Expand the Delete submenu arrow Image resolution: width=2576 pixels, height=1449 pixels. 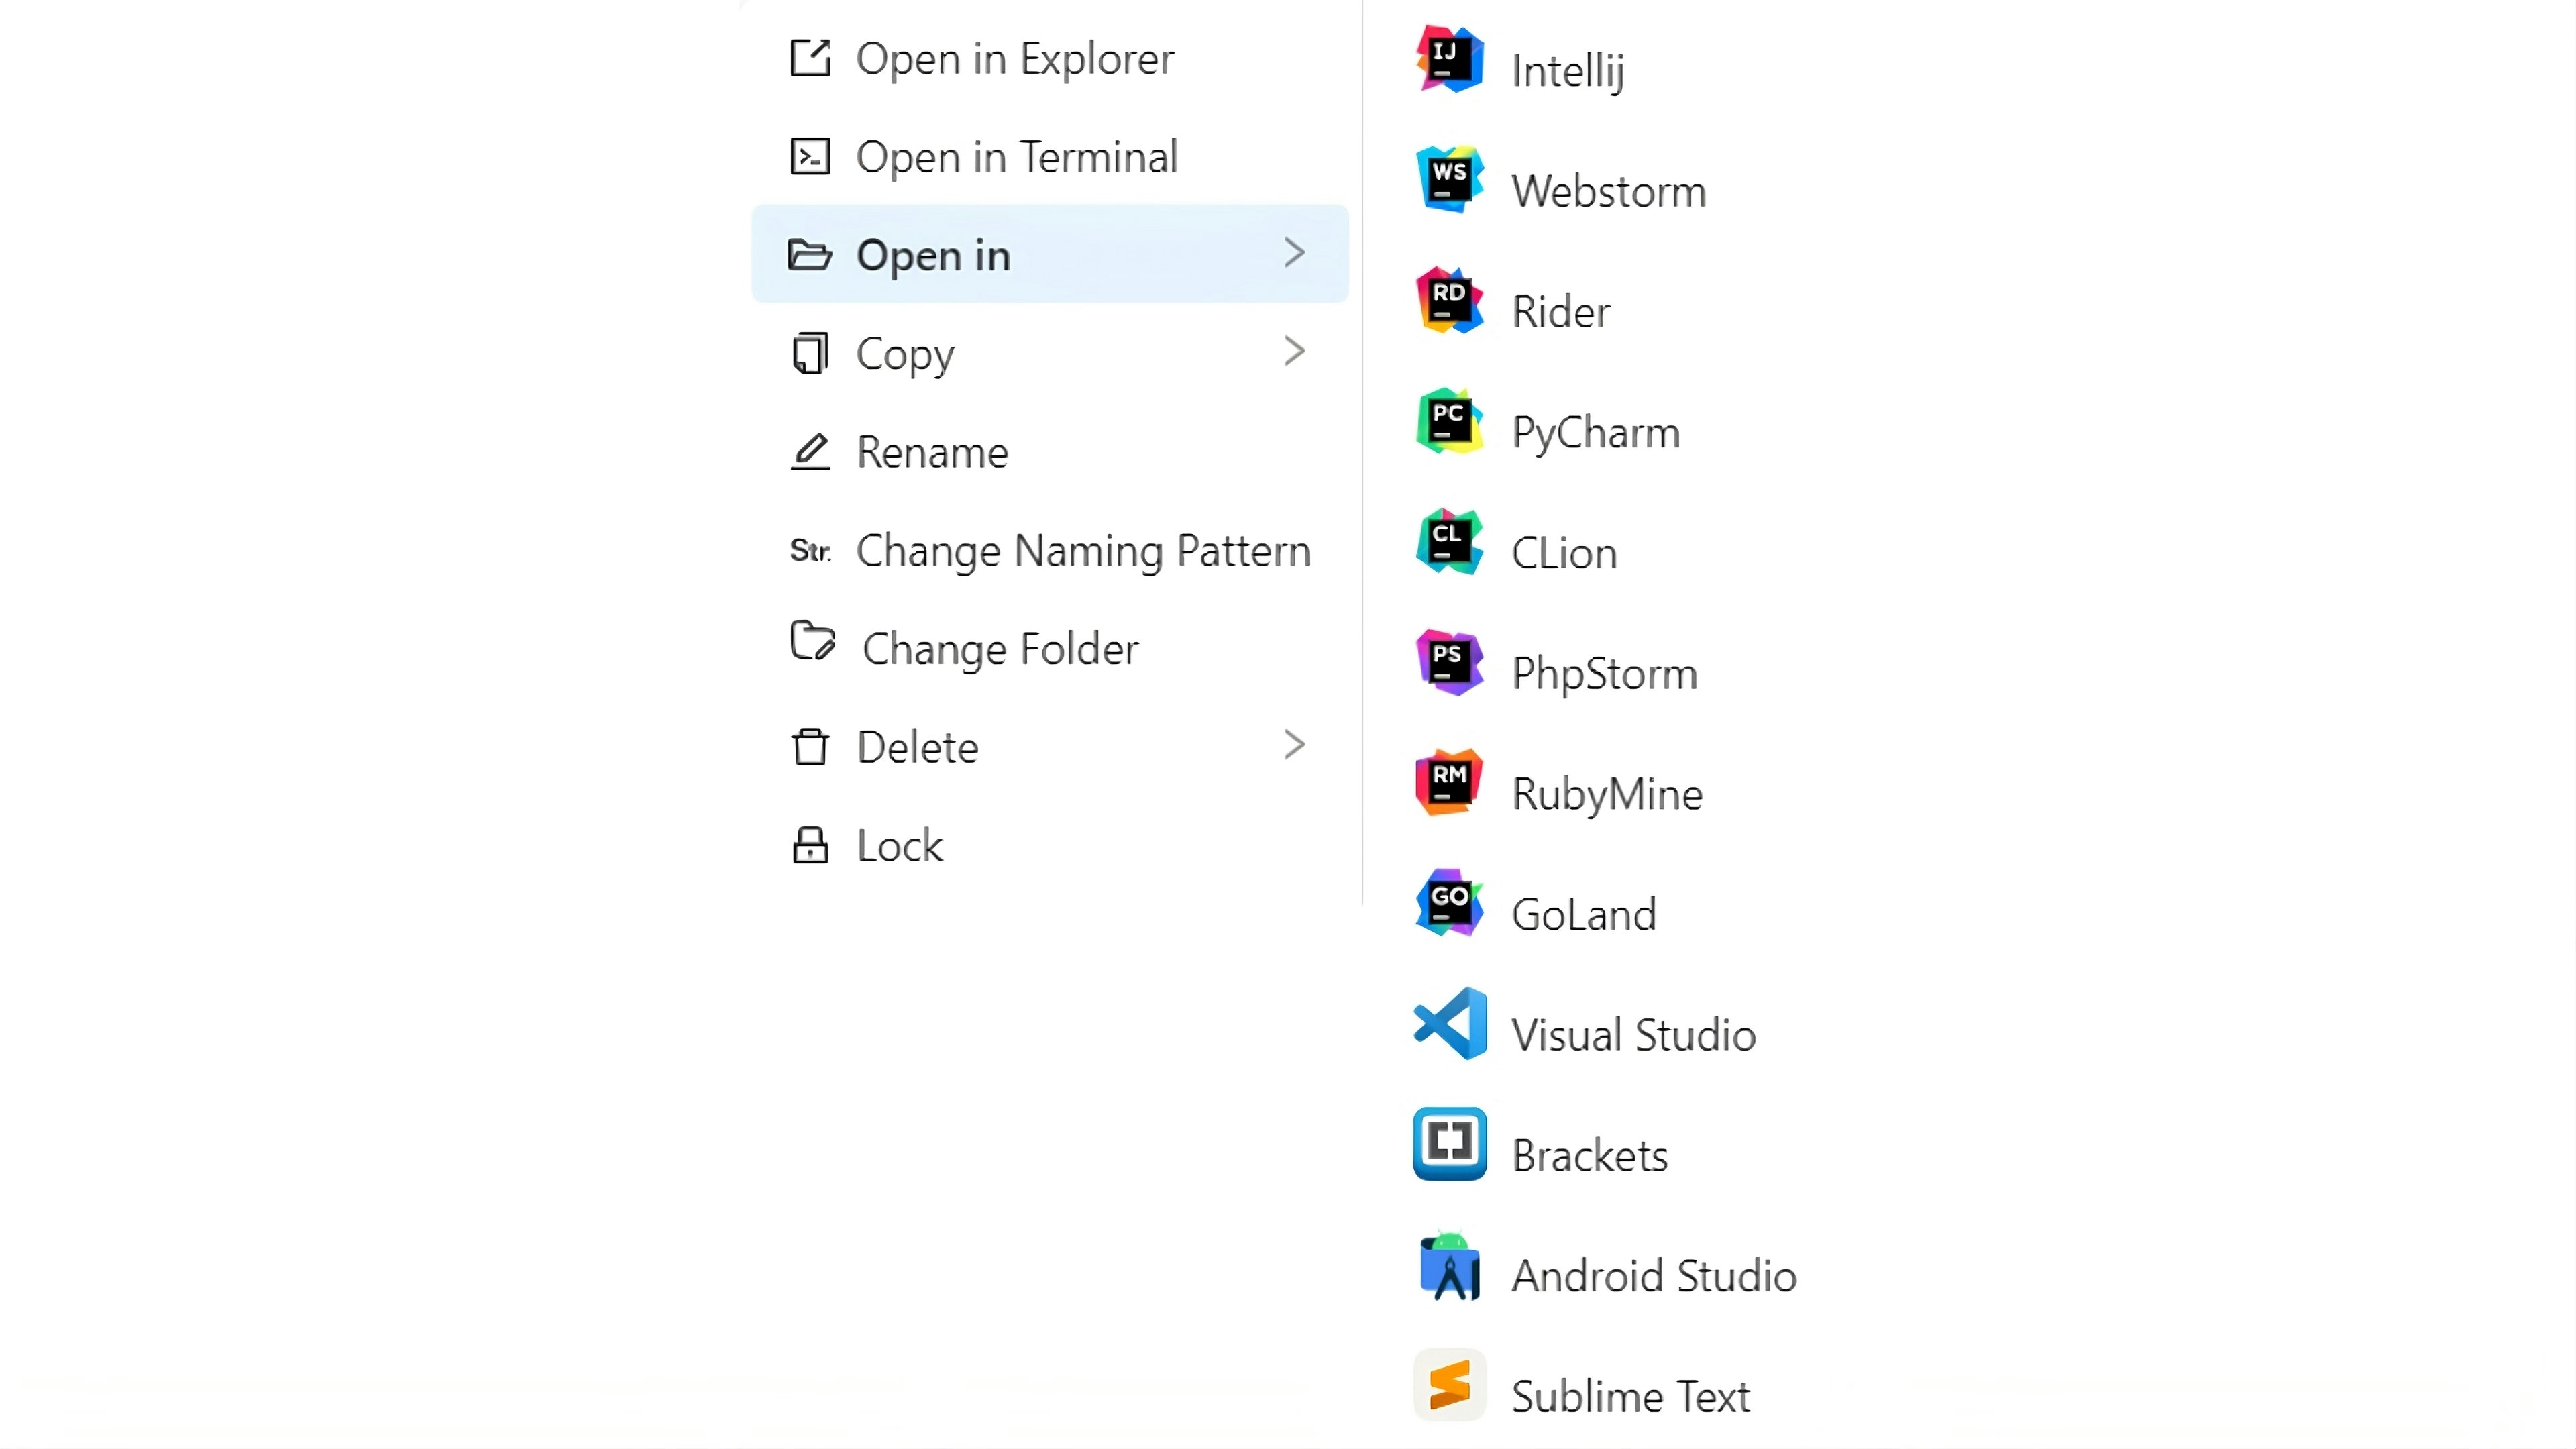click(x=1295, y=745)
